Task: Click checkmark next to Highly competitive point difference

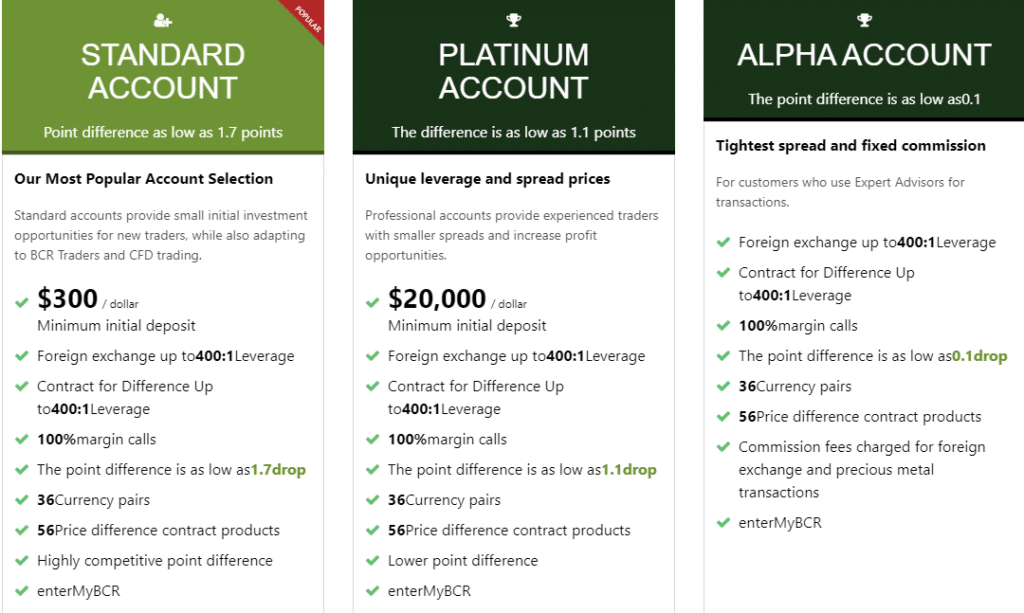Action: pyautogui.click(x=22, y=560)
